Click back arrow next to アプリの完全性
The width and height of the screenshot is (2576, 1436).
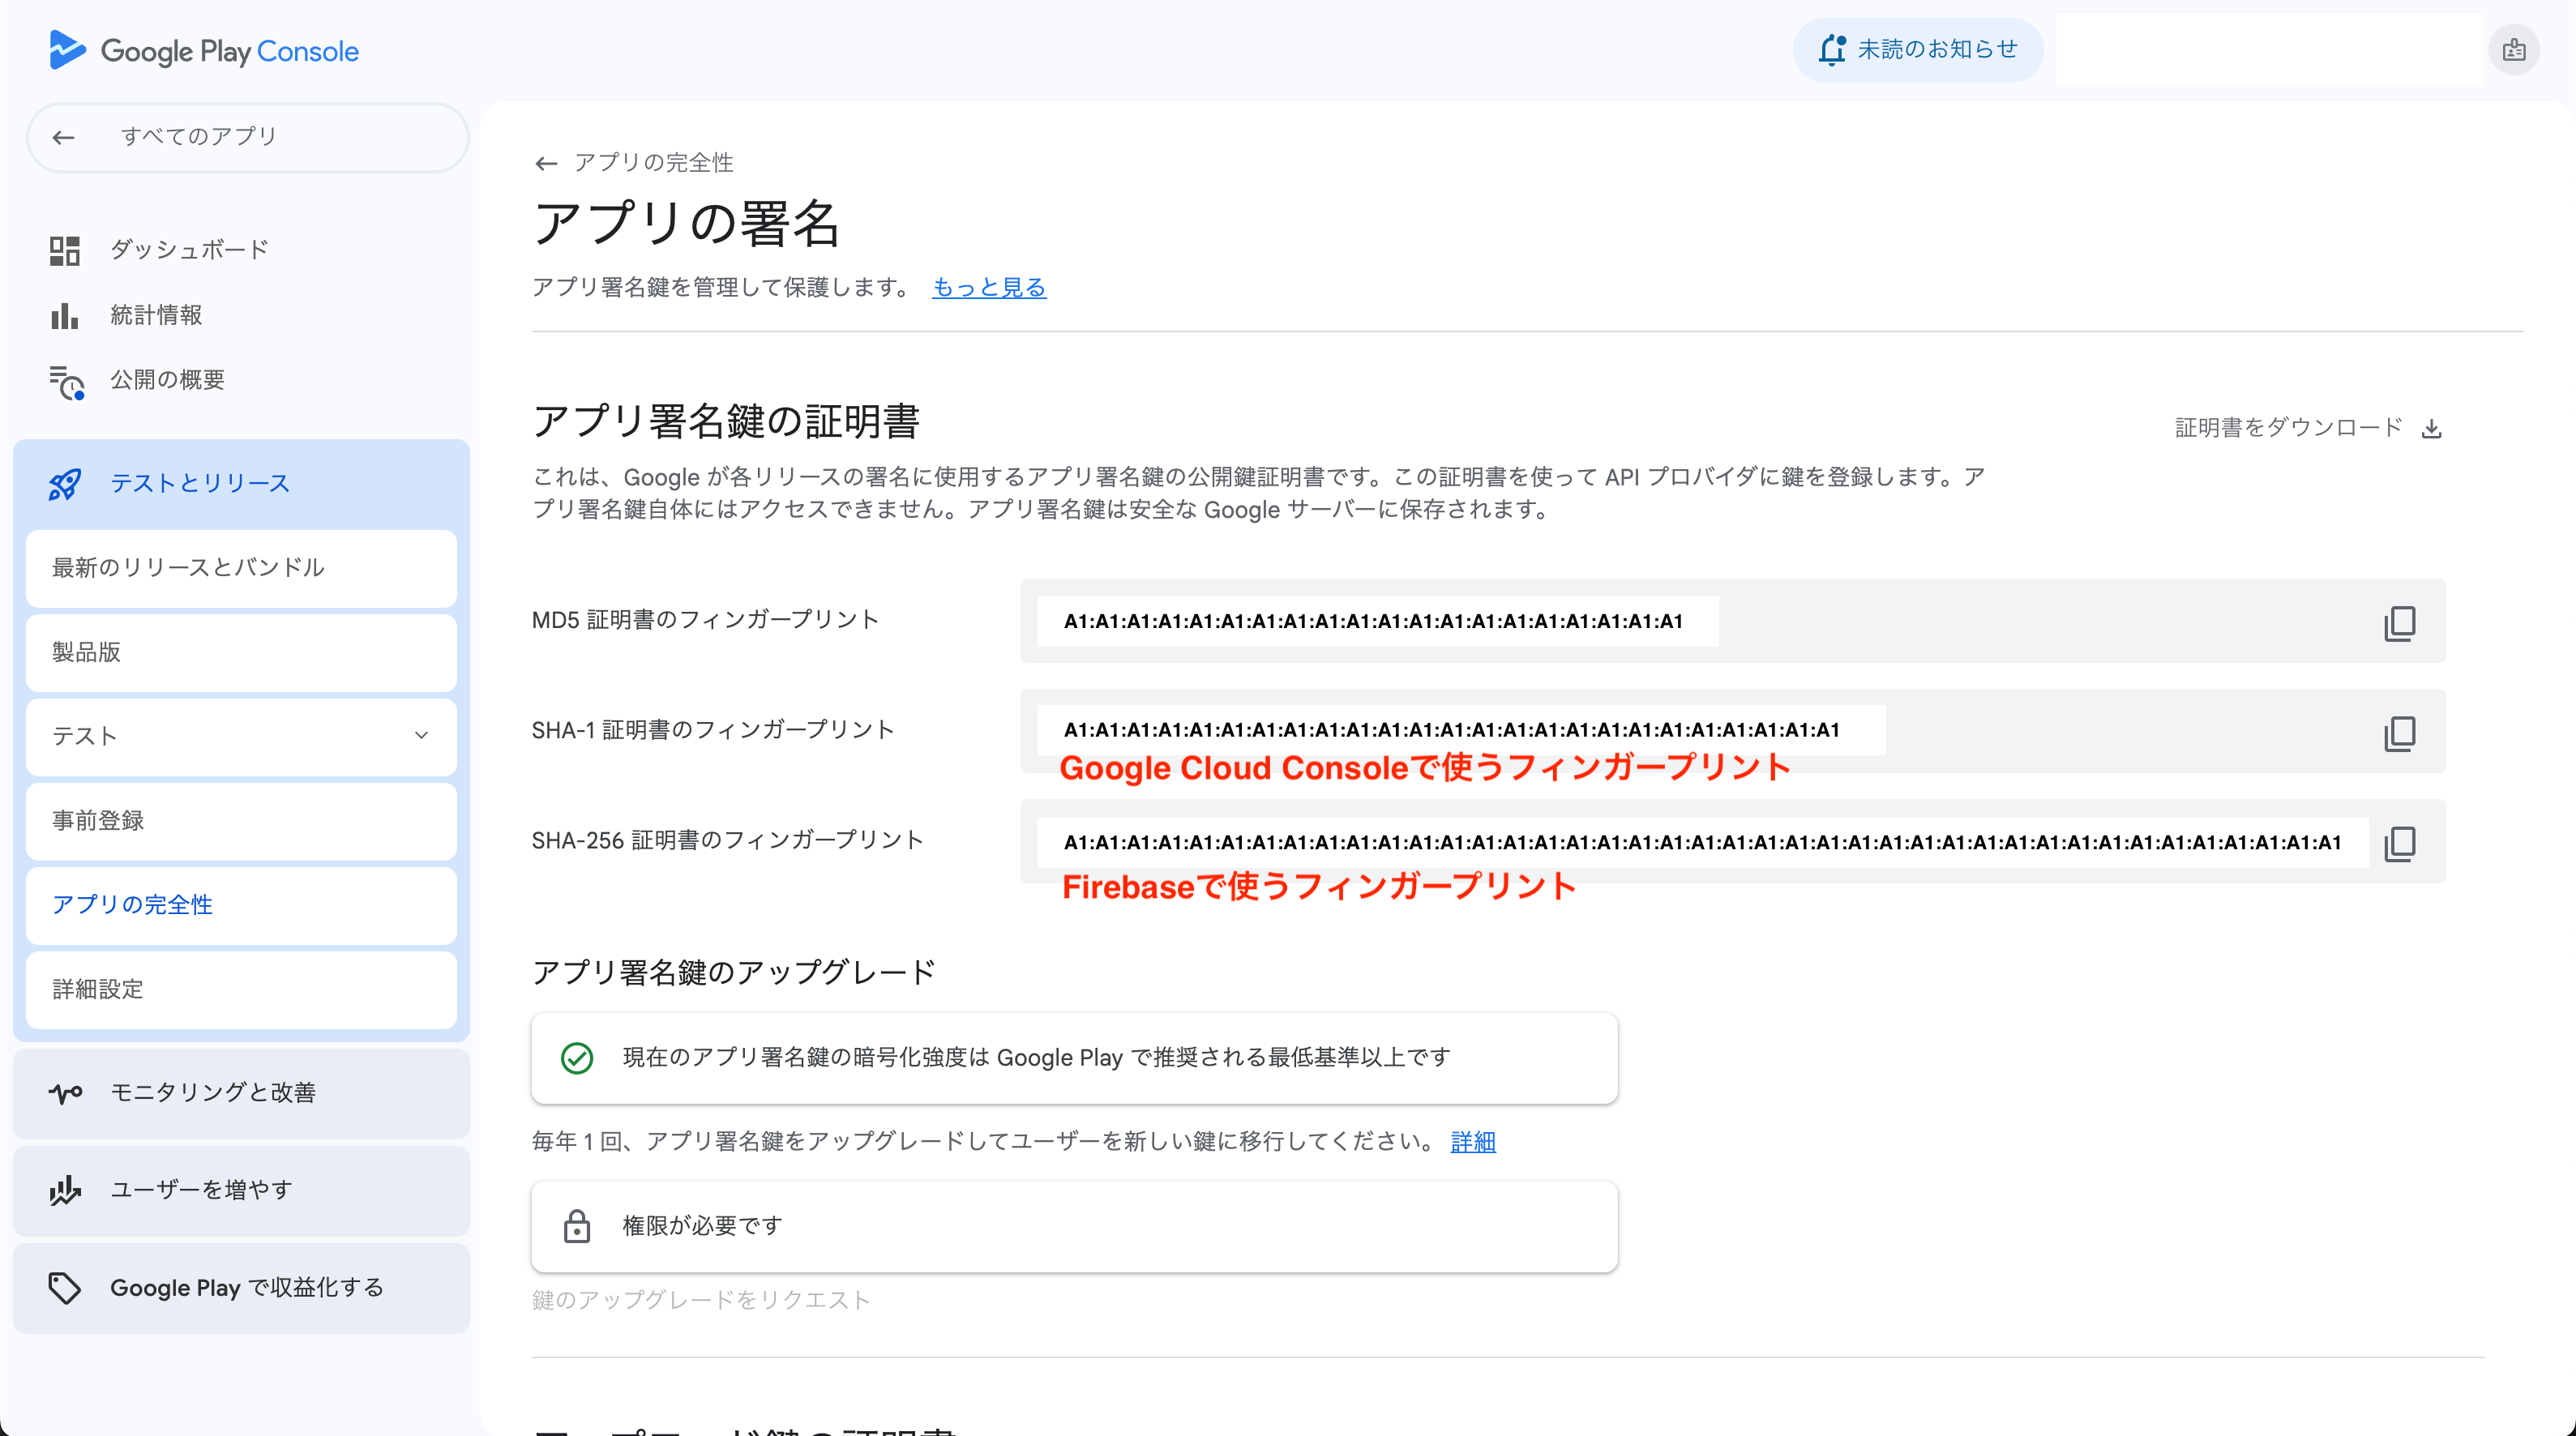[546, 163]
